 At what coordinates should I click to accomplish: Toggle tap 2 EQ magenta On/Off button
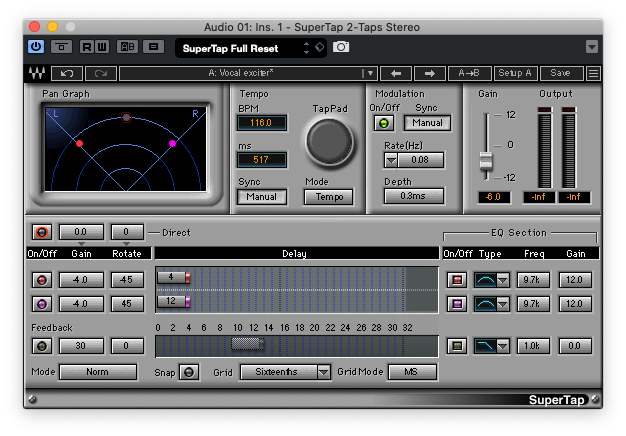click(457, 304)
